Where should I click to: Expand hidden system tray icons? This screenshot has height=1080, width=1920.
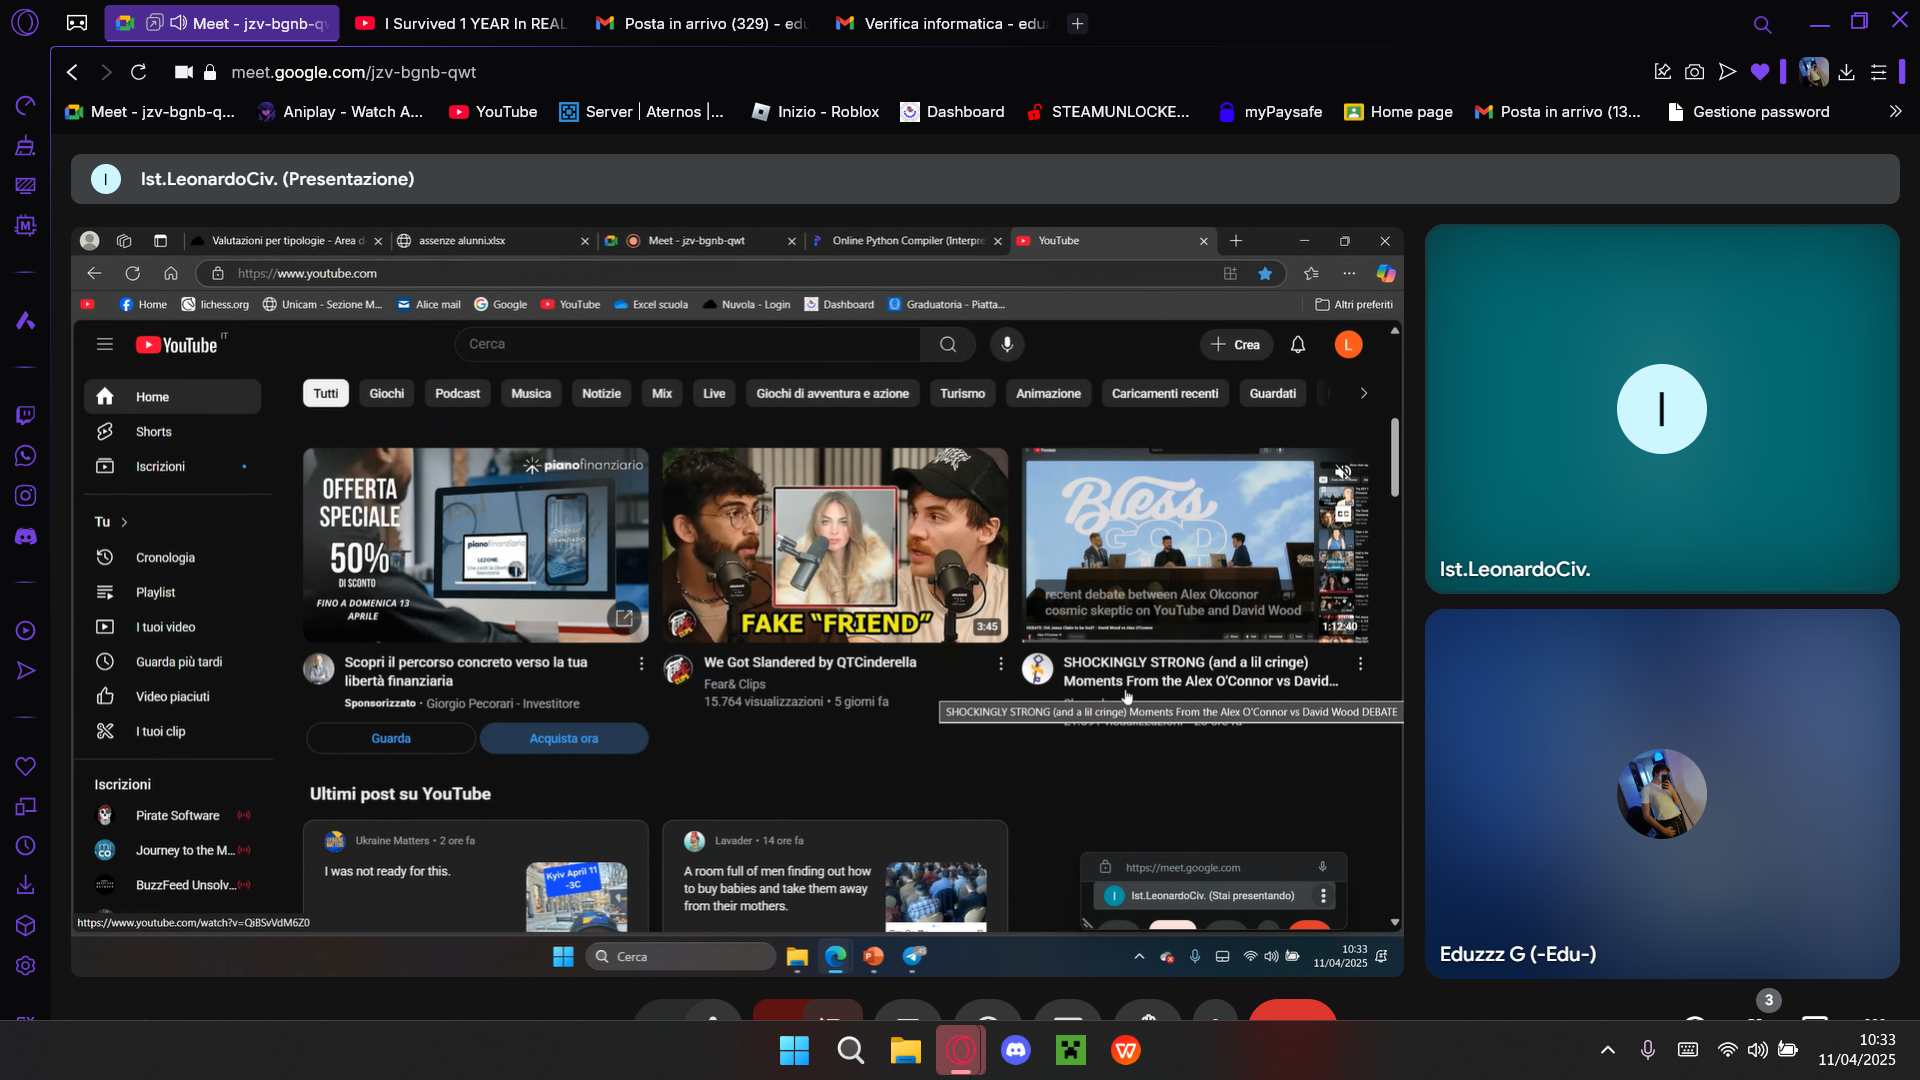(1608, 1050)
